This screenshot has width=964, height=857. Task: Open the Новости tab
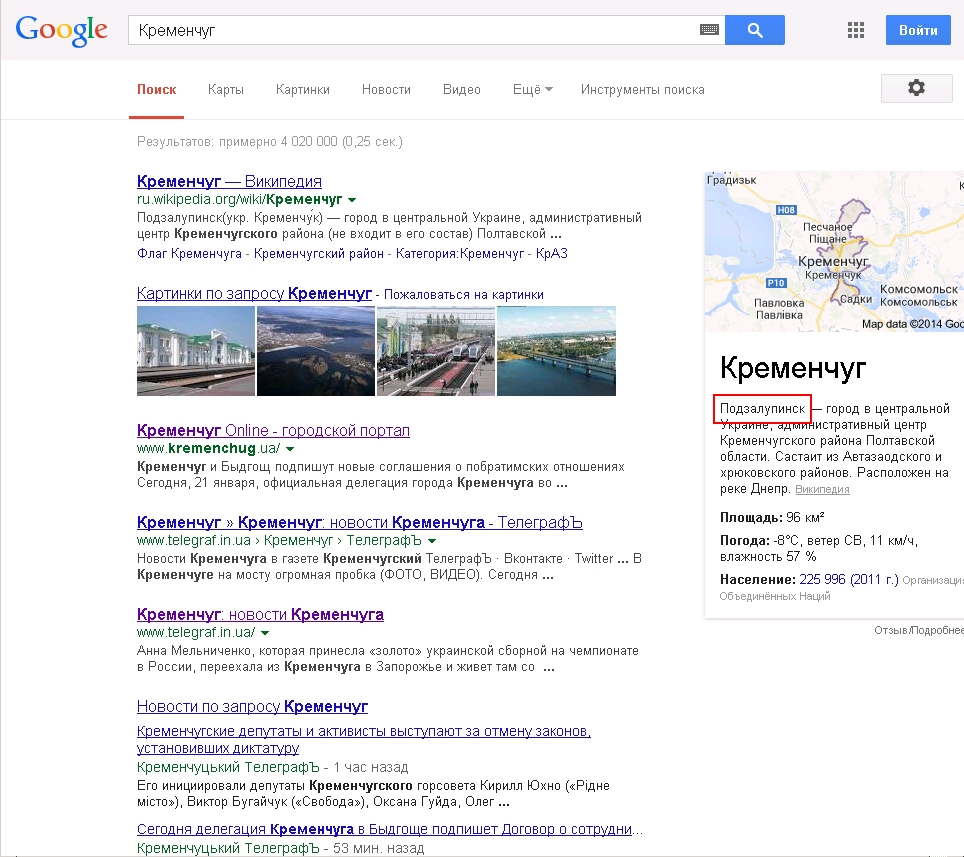tap(386, 90)
